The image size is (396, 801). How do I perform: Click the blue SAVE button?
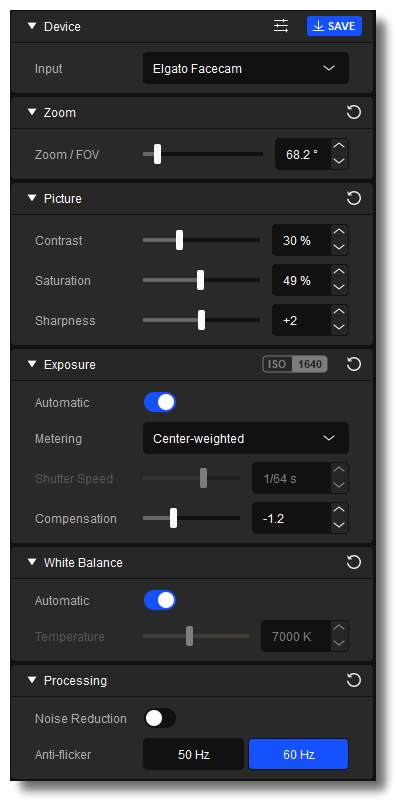pos(334,26)
